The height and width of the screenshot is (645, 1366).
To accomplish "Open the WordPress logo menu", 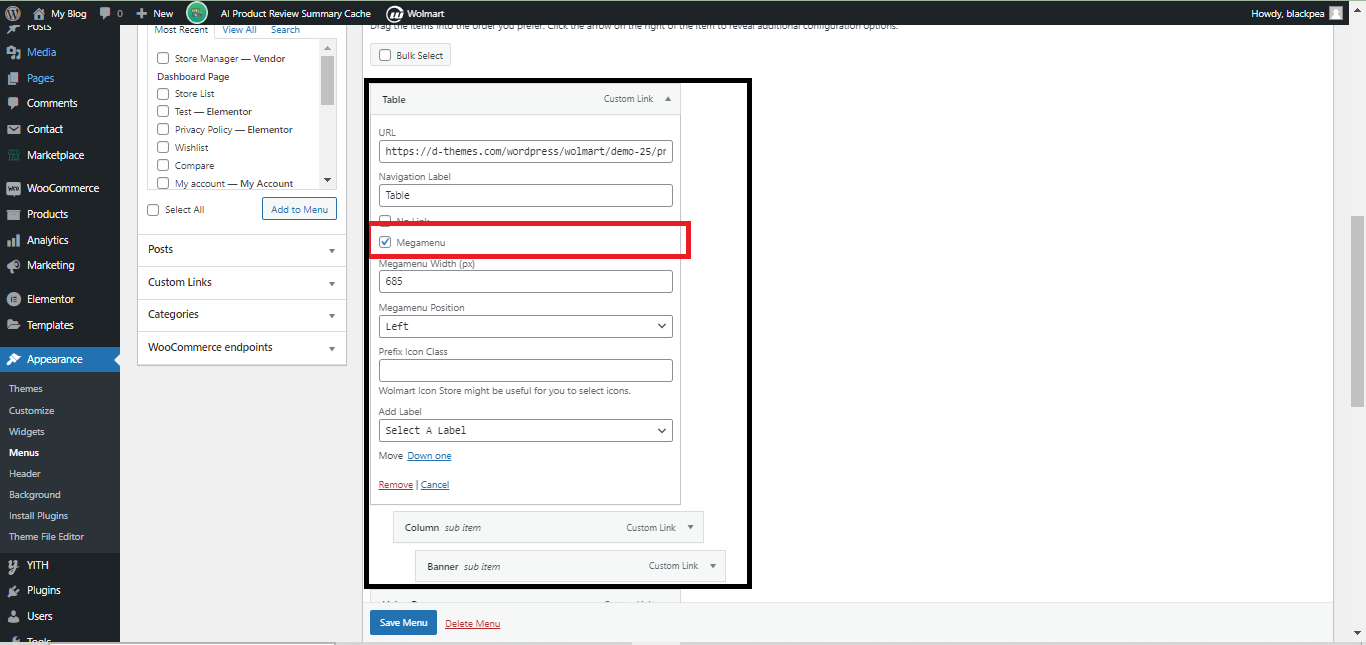I will (x=13, y=13).
